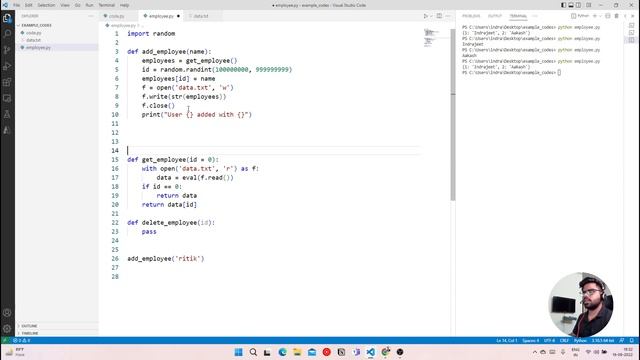Image resolution: width=640 pixels, height=360 pixels.
Task: Open the Run and Debug view
Action: point(7,66)
